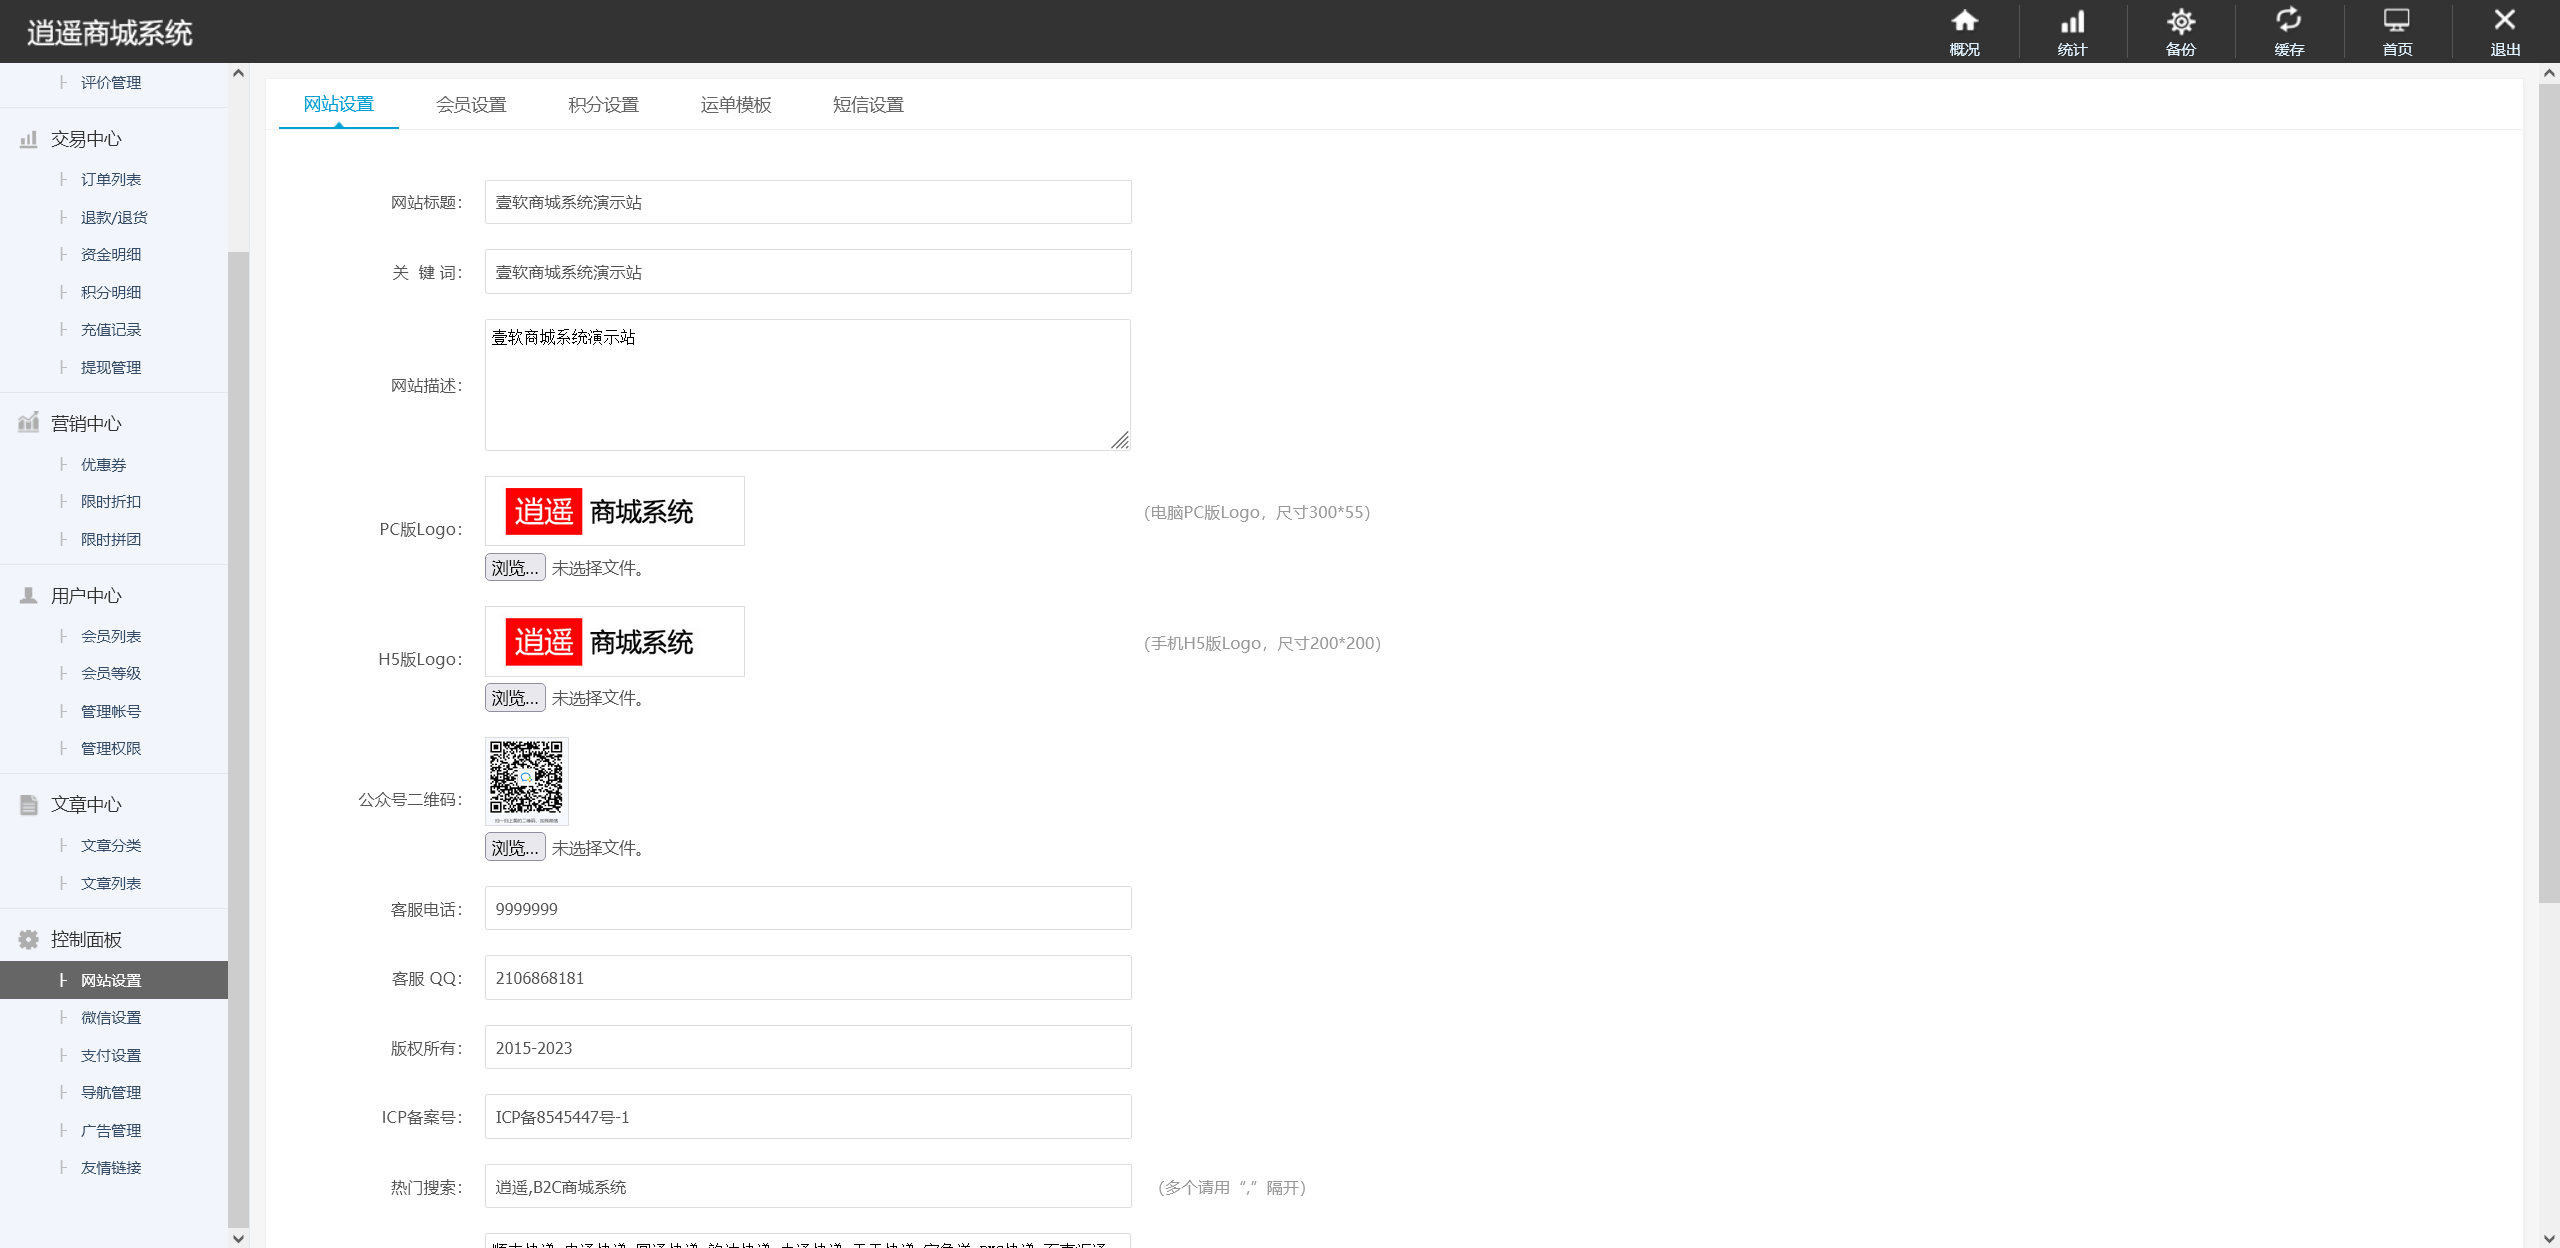Collapse the 交易中心 sidebar section
Image resolution: width=2560 pixels, height=1248 pixels.
tap(86, 139)
